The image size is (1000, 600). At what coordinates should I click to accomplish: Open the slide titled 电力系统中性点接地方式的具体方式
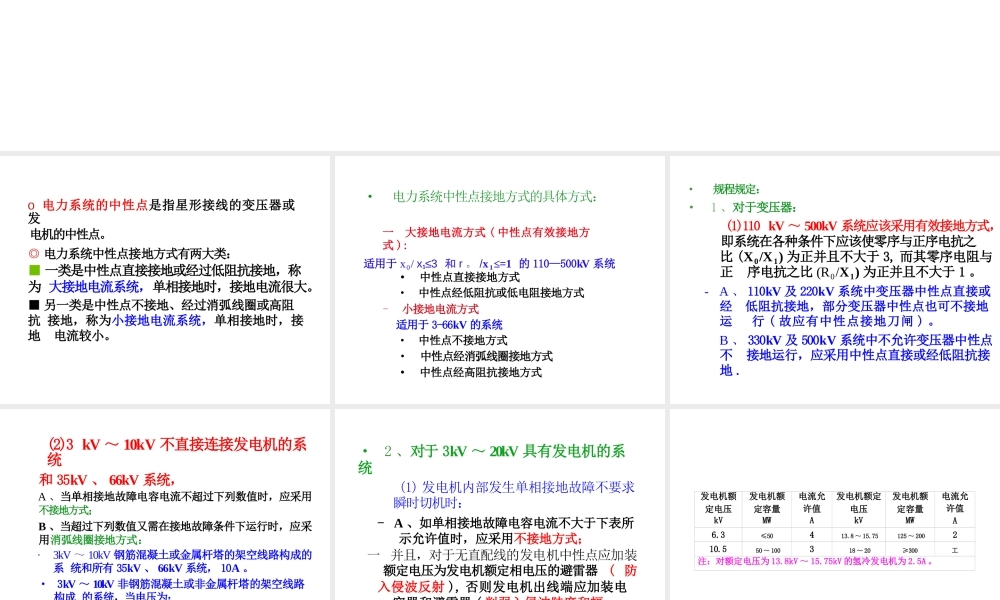(x=499, y=279)
